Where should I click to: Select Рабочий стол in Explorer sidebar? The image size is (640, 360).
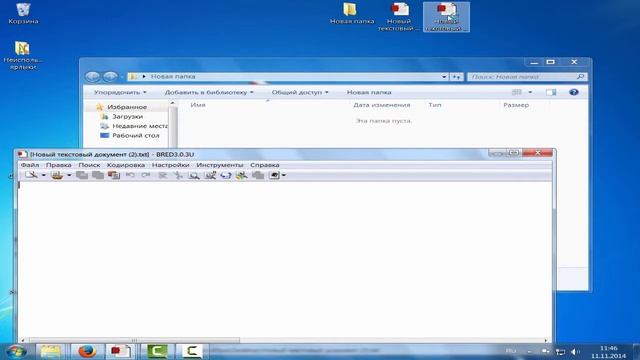tap(130, 136)
